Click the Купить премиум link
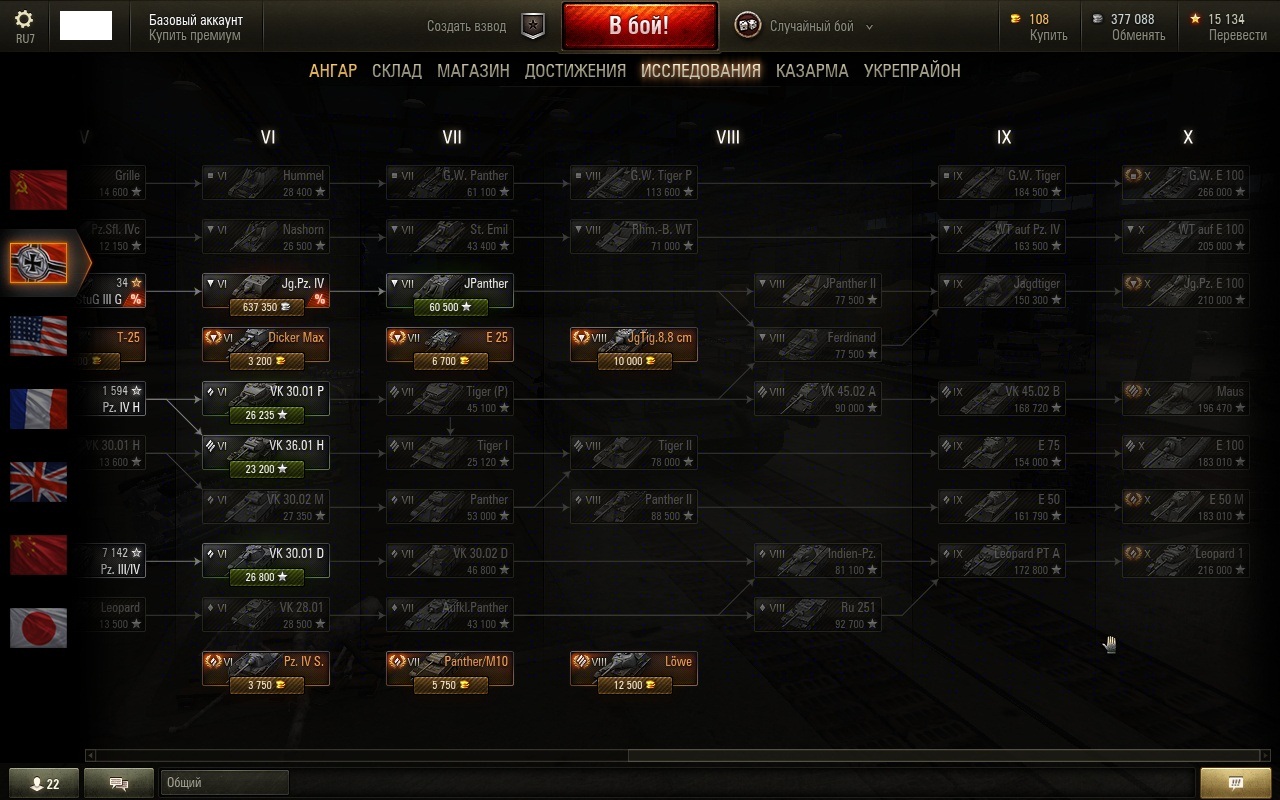Screen dimensions: 1280x800 195,36
